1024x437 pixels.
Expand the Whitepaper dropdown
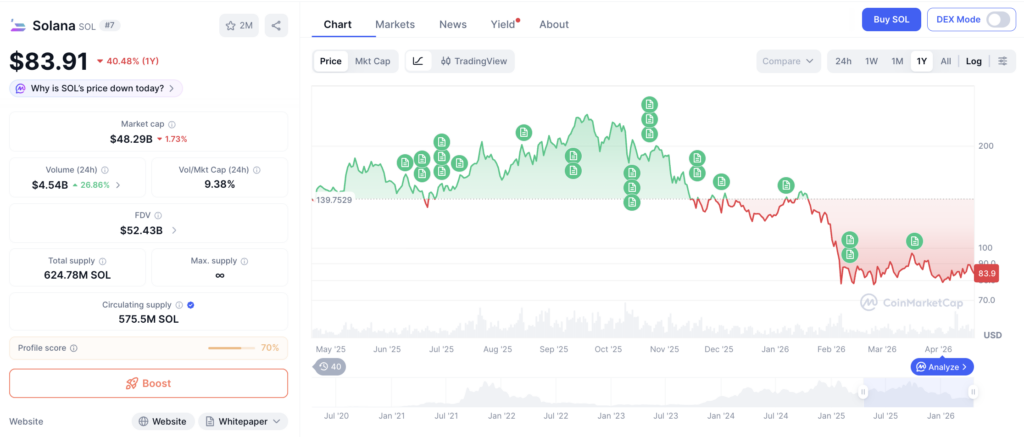point(243,421)
